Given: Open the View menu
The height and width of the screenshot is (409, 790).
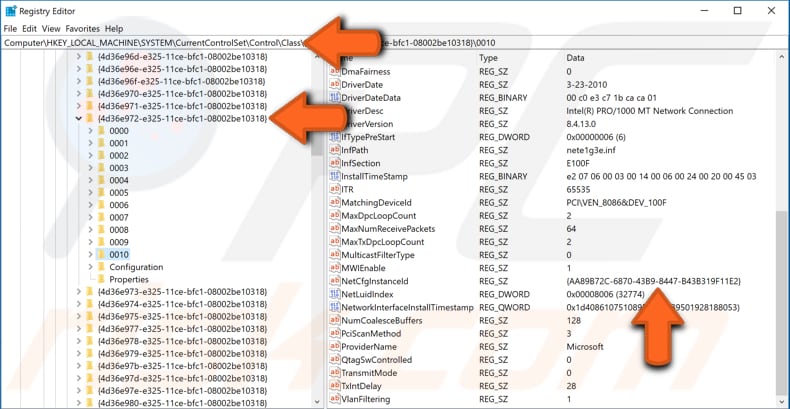Looking at the screenshot, I should [51, 29].
